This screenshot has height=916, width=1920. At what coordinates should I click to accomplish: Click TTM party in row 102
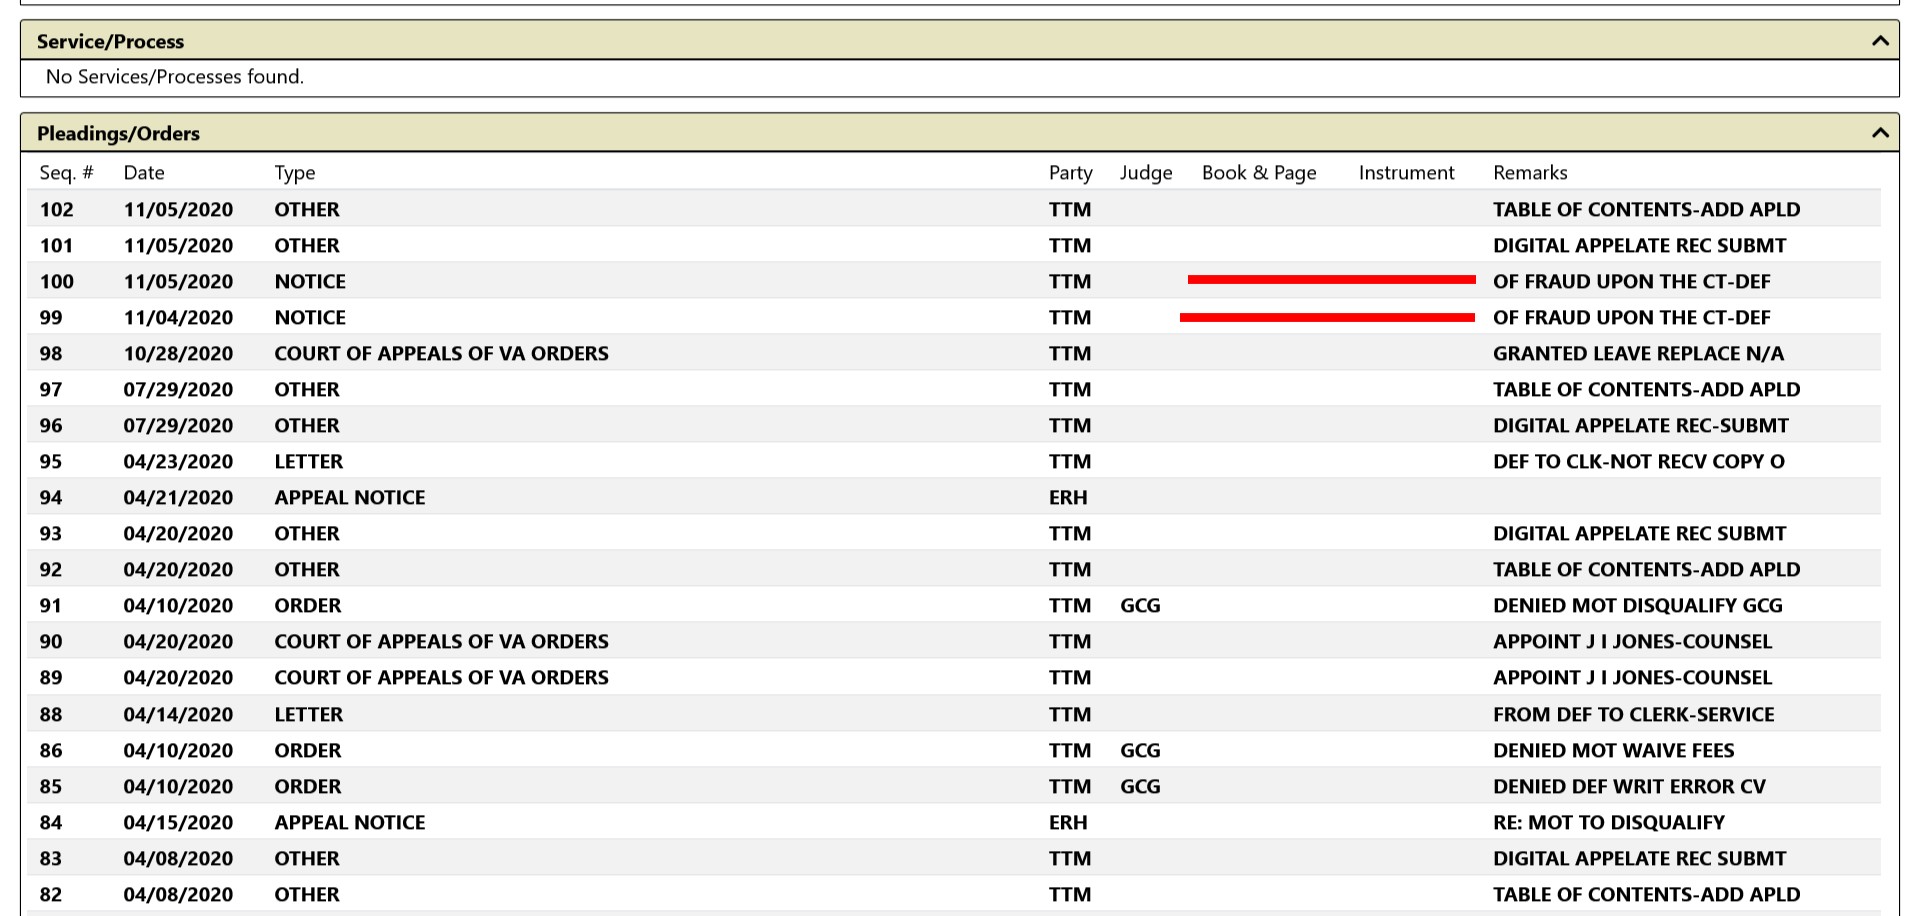click(x=1070, y=209)
